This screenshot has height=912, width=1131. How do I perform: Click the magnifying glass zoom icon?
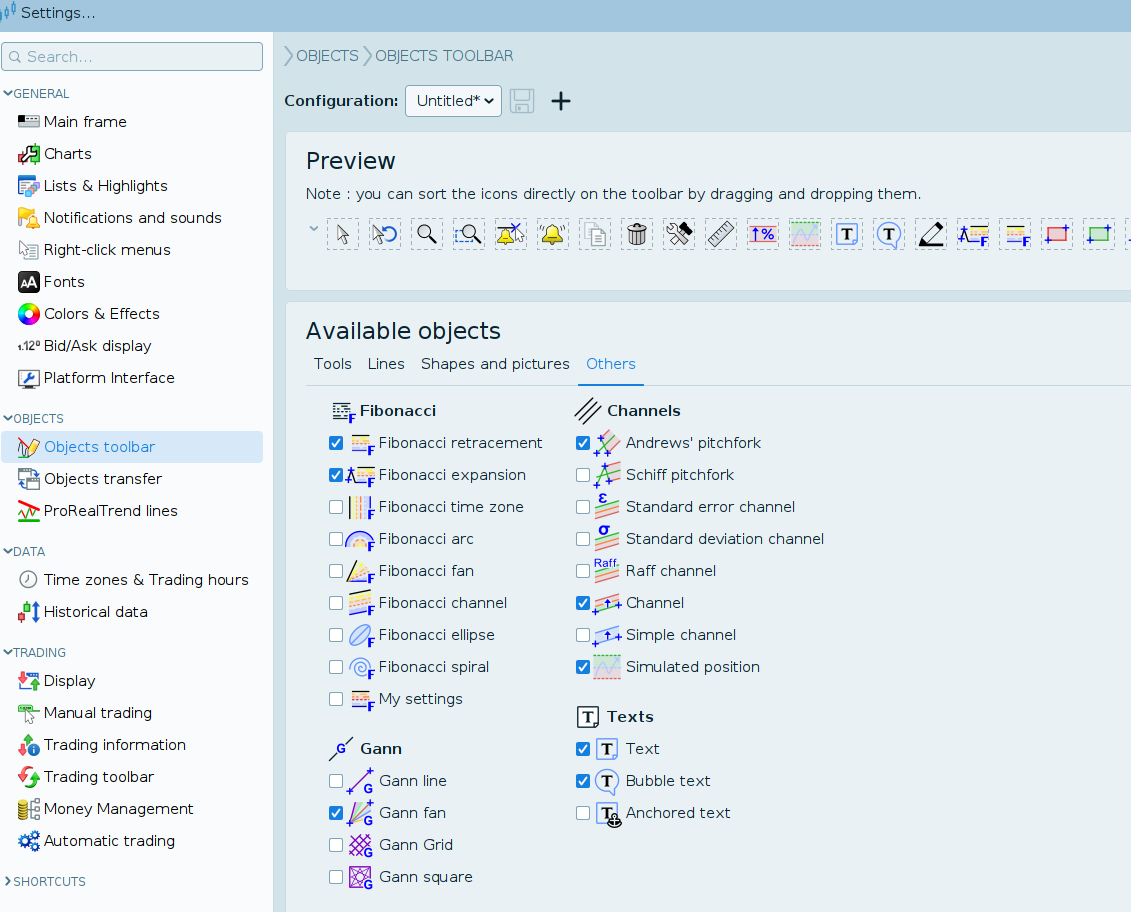coord(427,235)
